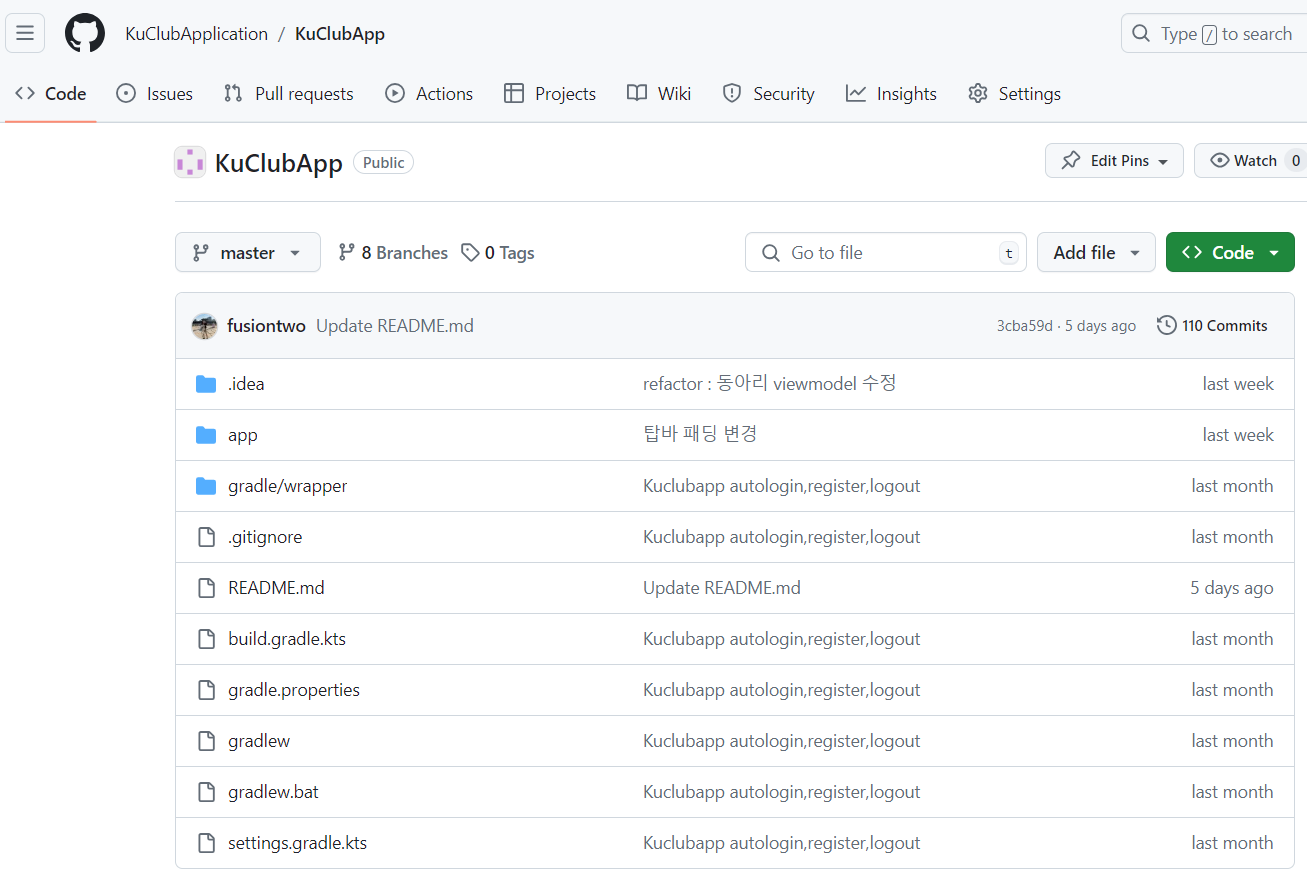1307x879 pixels.
Task: Open commit message '탑바 패딩 변경'
Action: point(700,435)
